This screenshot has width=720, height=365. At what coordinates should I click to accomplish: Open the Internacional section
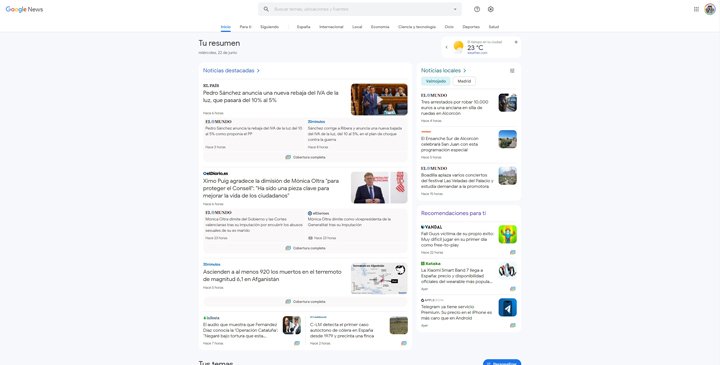(331, 27)
